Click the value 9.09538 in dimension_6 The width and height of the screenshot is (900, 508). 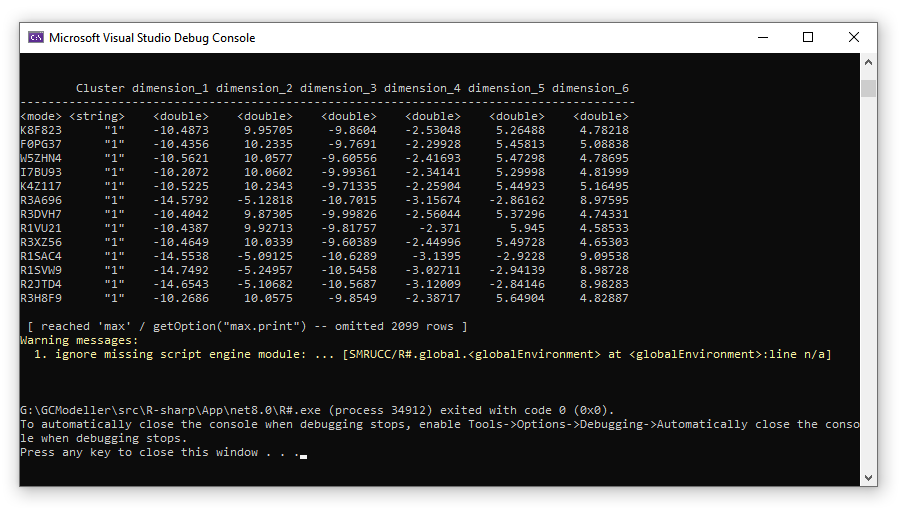pyautogui.click(x=604, y=256)
